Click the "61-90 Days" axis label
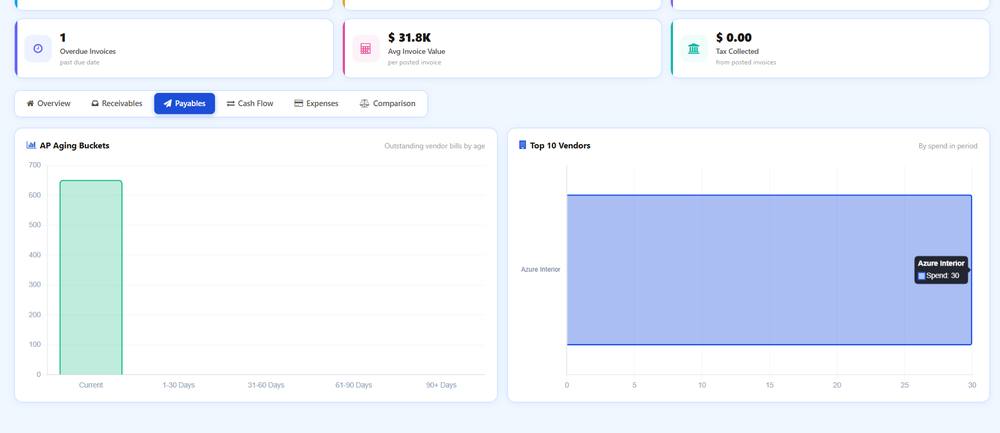Viewport: 1000px width, 433px height. (353, 385)
